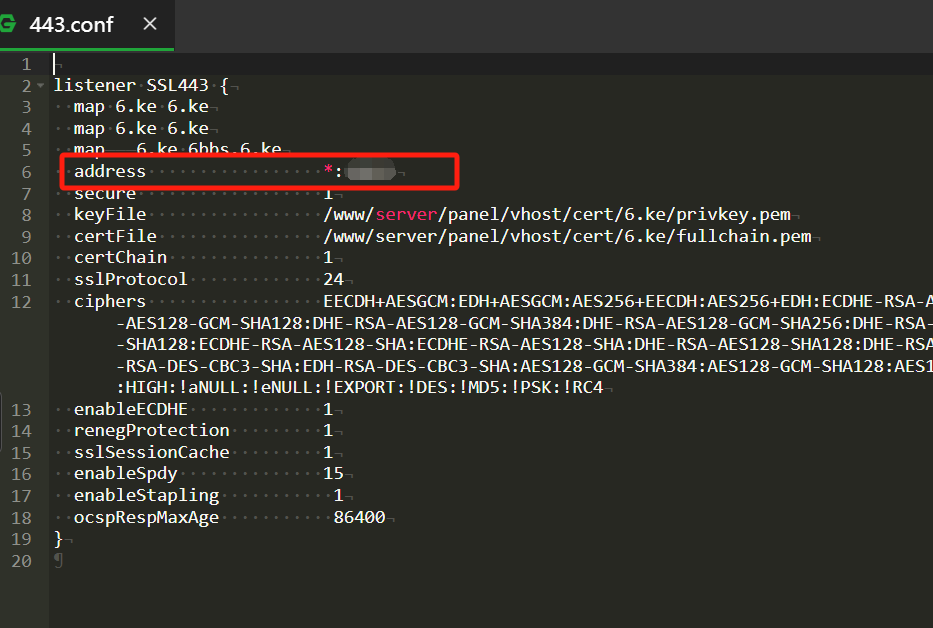Click line number 1 in gutter

coord(27,64)
